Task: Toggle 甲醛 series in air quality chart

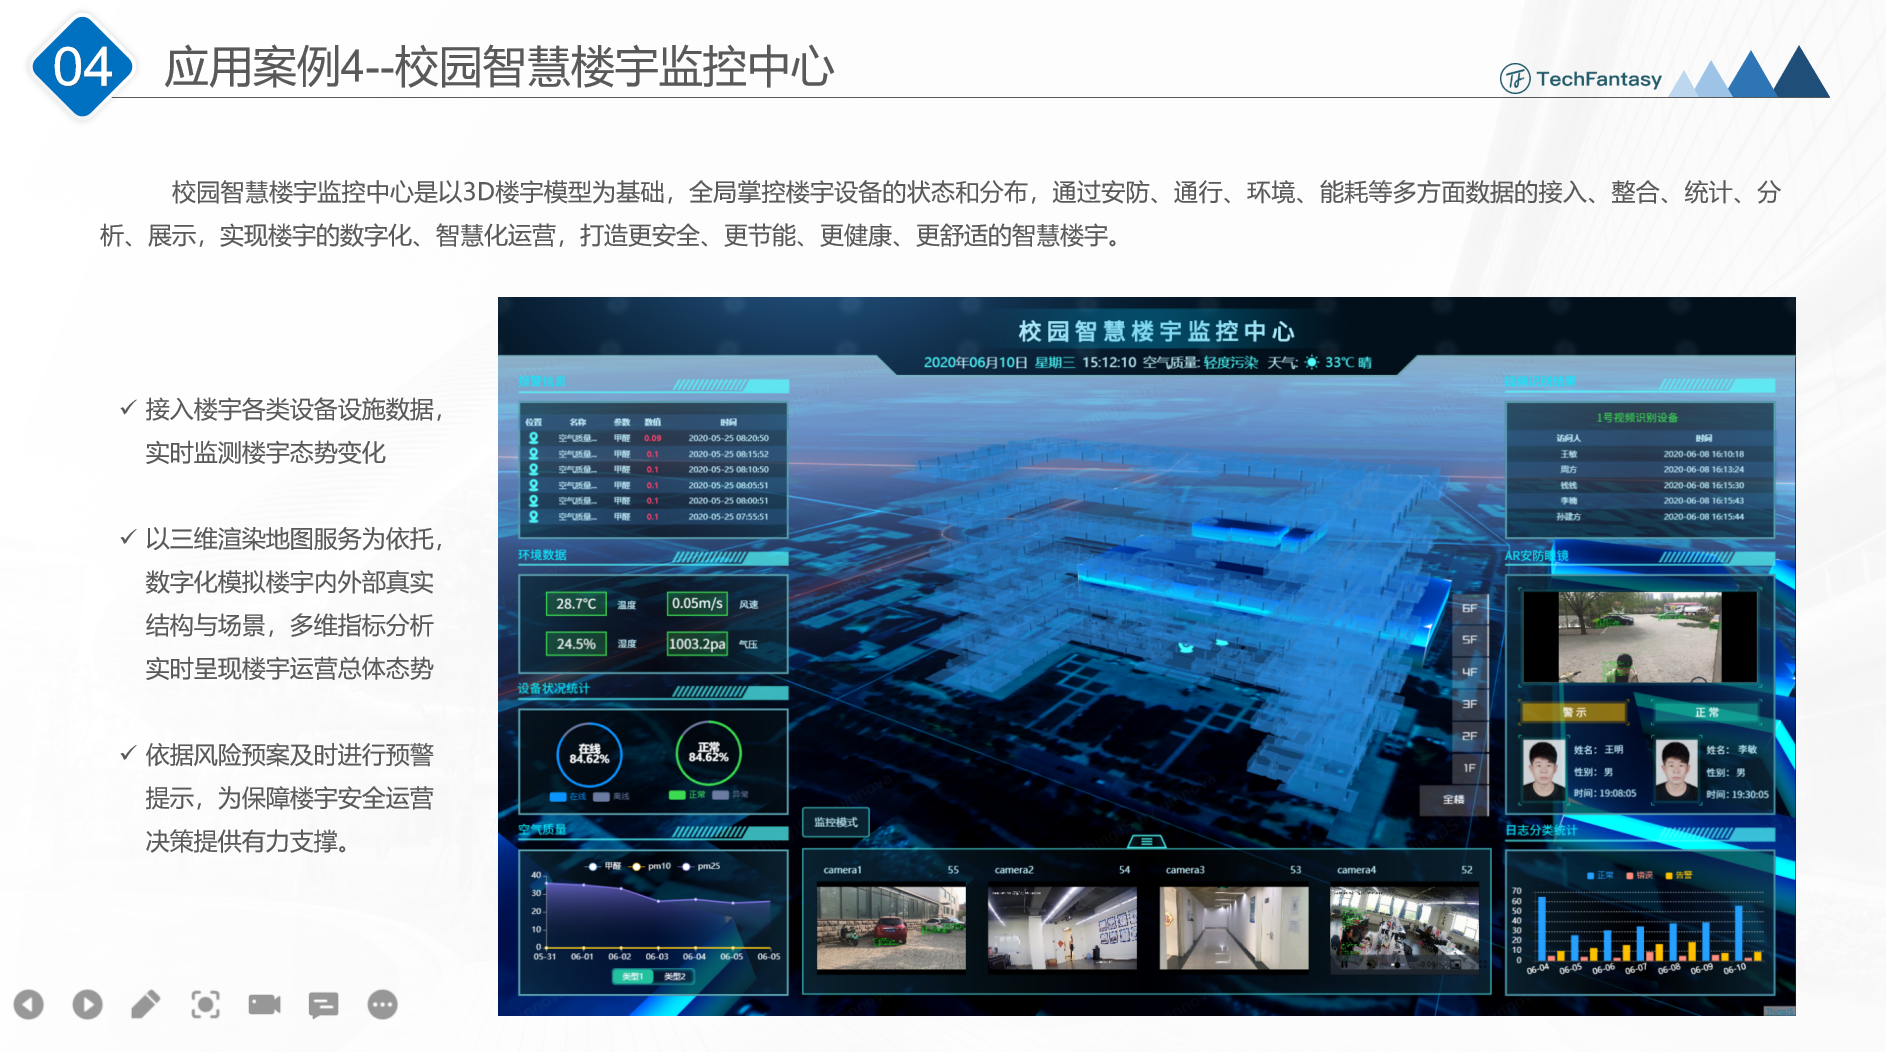Action: click(x=604, y=866)
